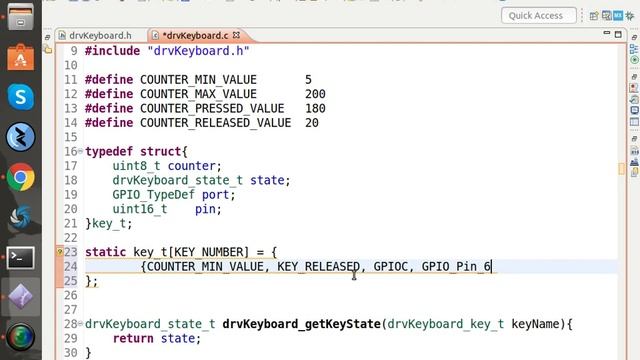Select the second perspective icon after Quick Access
The width and height of the screenshot is (640, 360).
(607, 16)
